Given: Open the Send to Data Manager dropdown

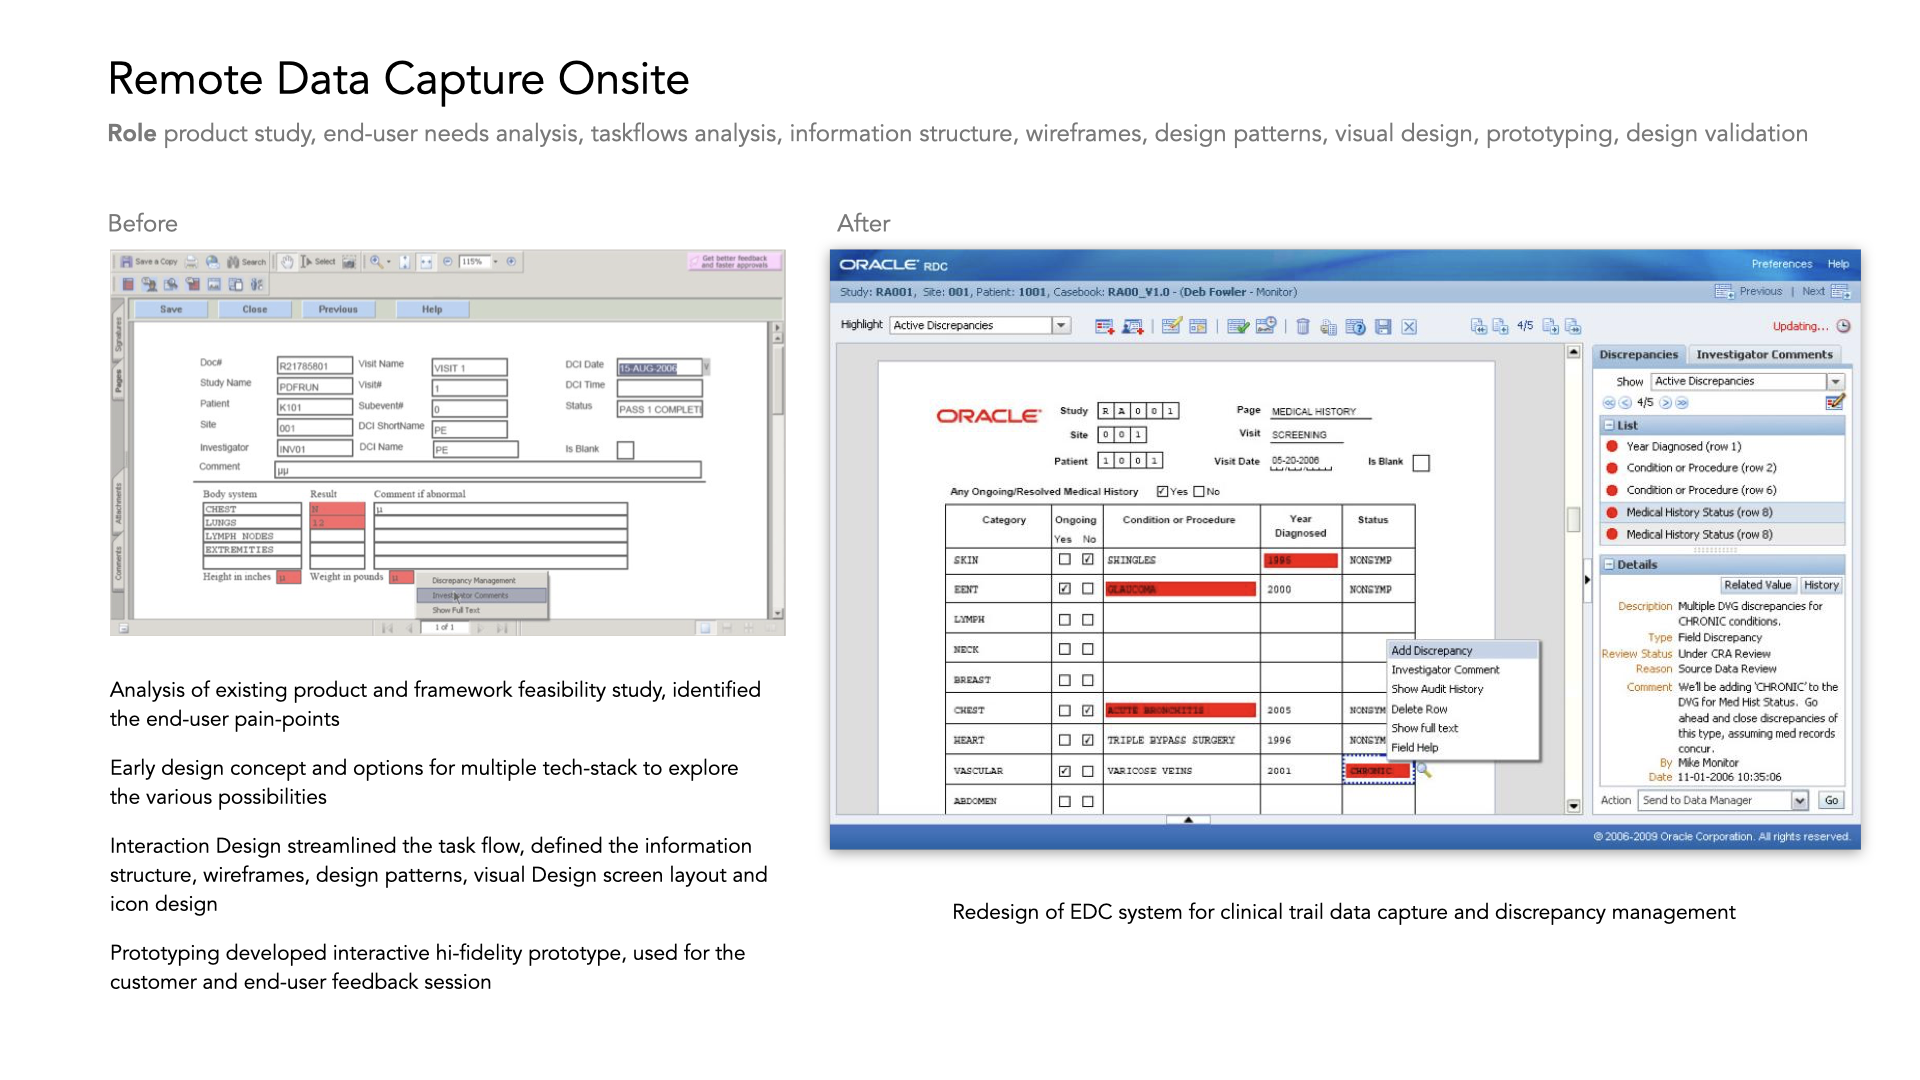Looking at the screenshot, I should [x=1799, y=800].
